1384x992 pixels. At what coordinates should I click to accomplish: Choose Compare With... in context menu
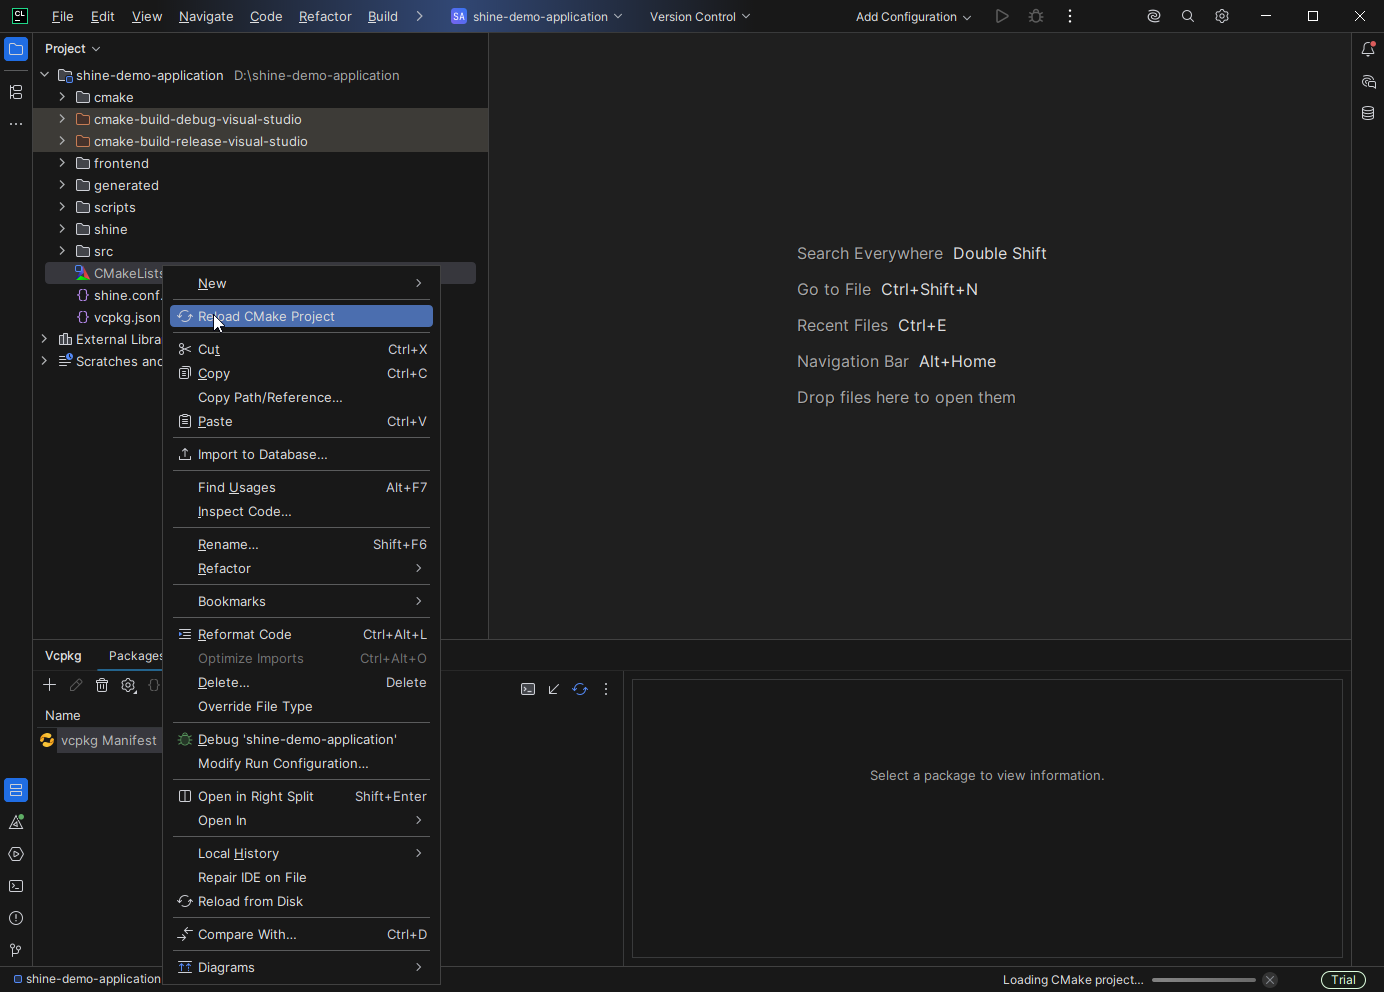coord(301,934)
